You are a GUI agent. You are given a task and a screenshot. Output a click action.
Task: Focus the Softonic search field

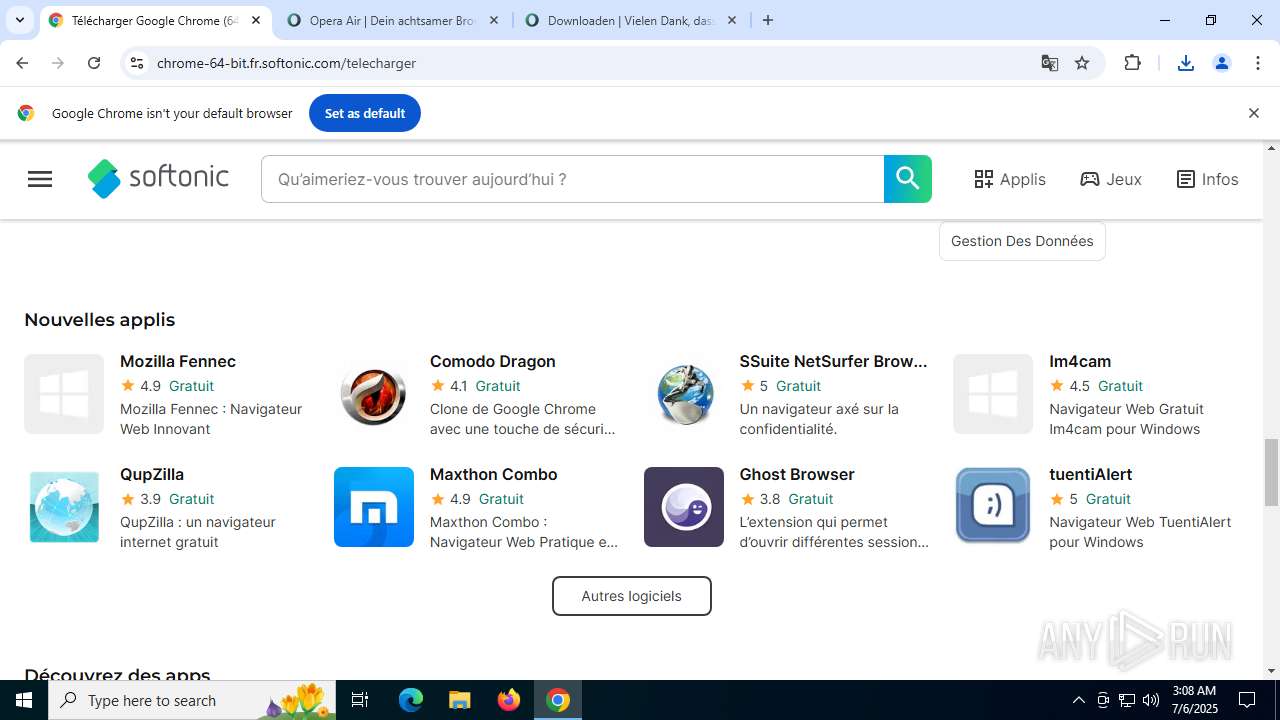pyautogui.click(x=573, y=179)
